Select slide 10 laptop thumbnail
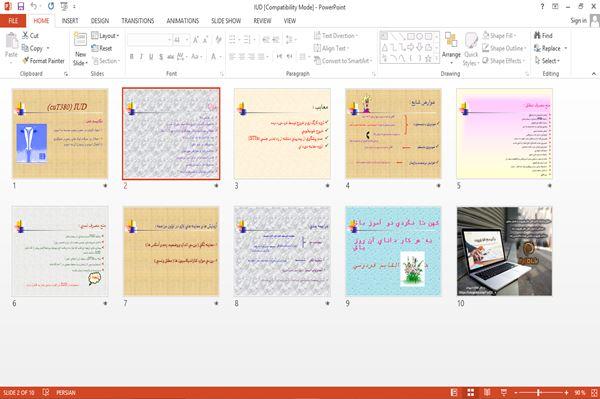Viewport: 600px width, 399px height. point(504,251)
